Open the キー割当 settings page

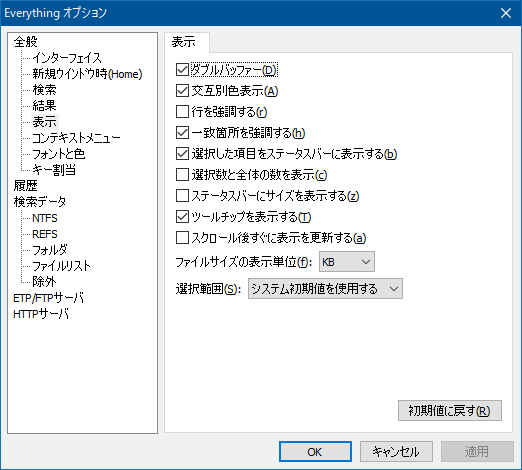click(x=54, y=170)
